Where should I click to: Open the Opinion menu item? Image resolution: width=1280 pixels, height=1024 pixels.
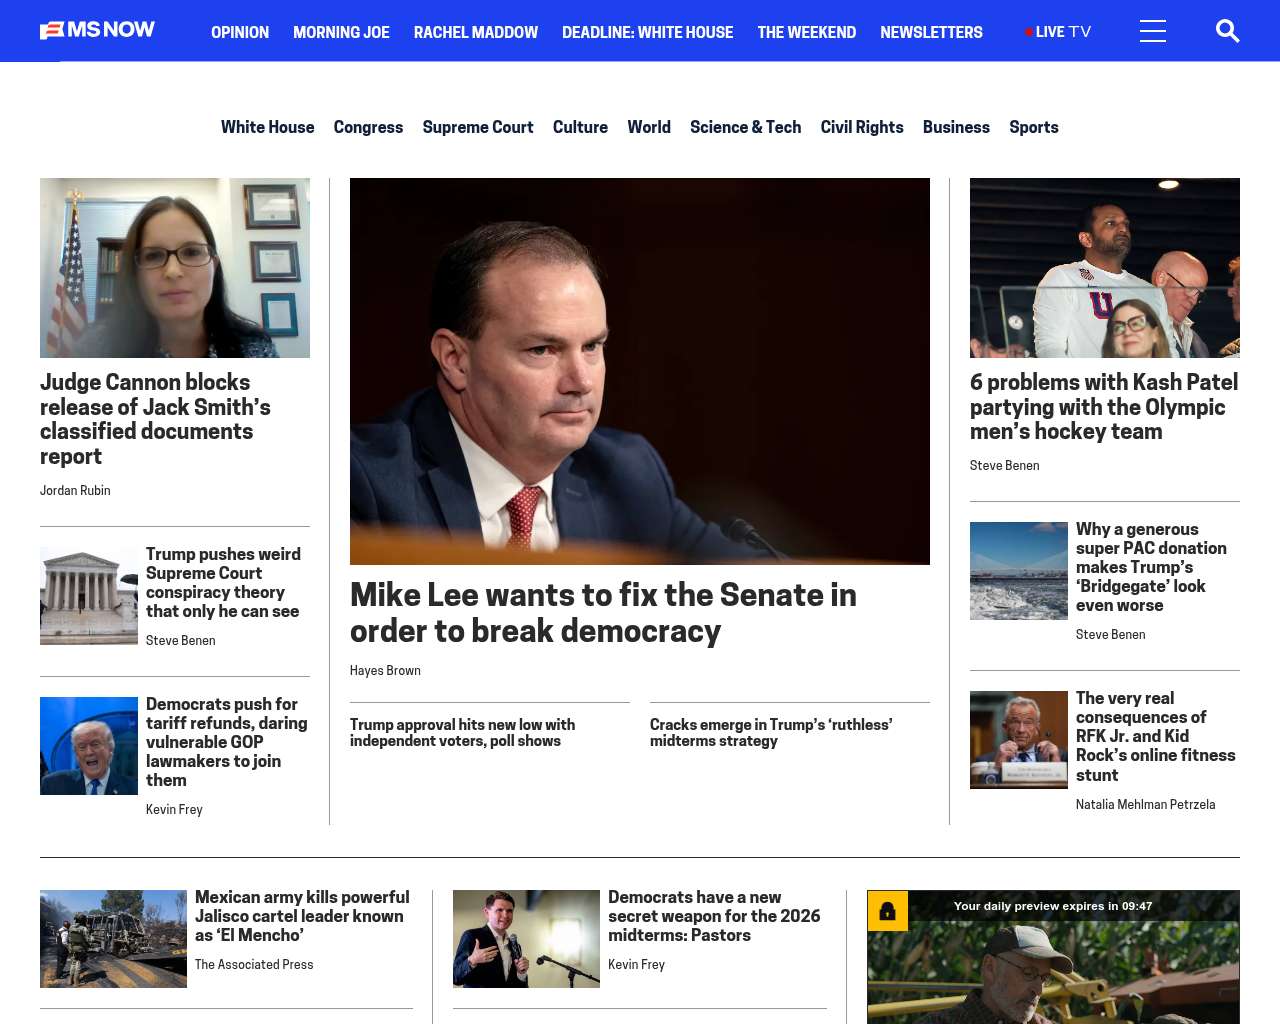click(240, 32)
